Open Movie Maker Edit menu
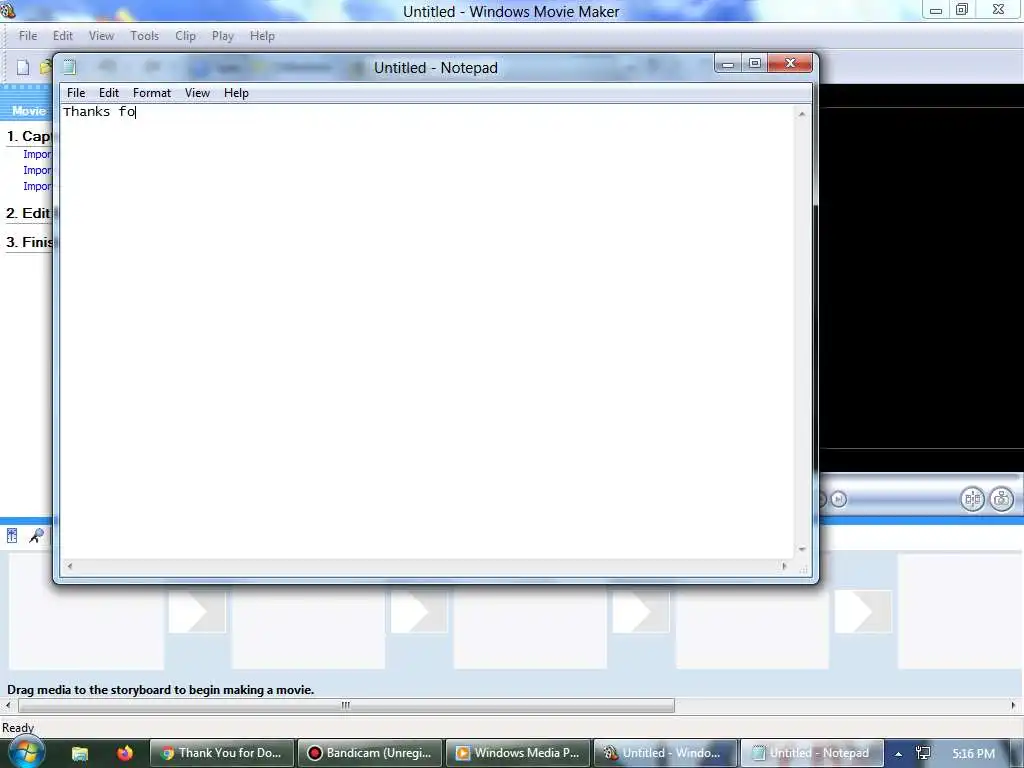The width and height of the screenshot is (1024, 768). pyautogui.click(x=63, y=36)
